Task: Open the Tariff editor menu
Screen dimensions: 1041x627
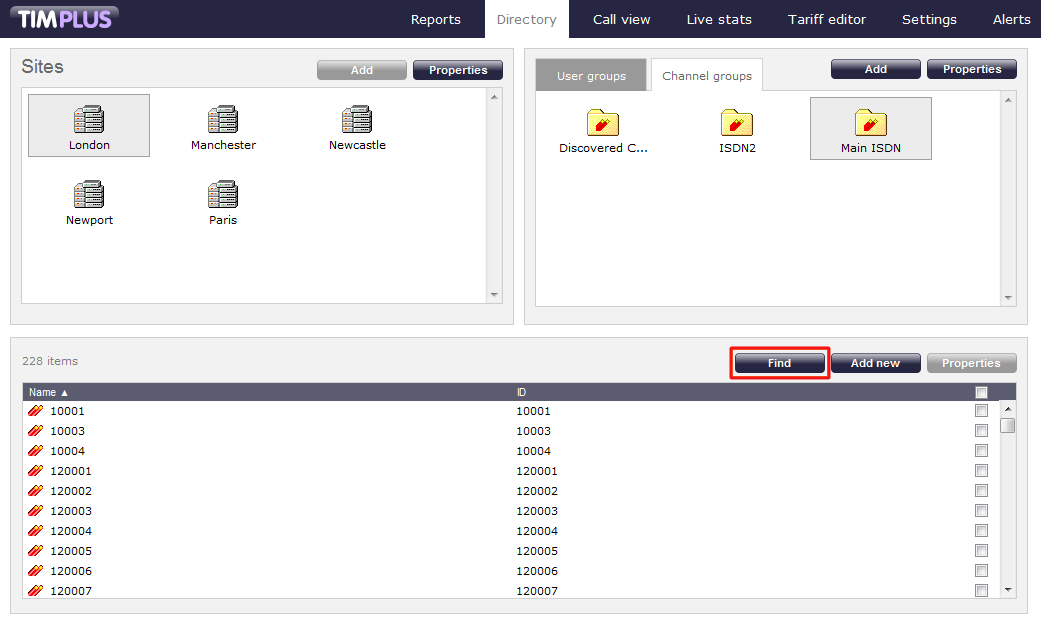Action: pos(826,19)
